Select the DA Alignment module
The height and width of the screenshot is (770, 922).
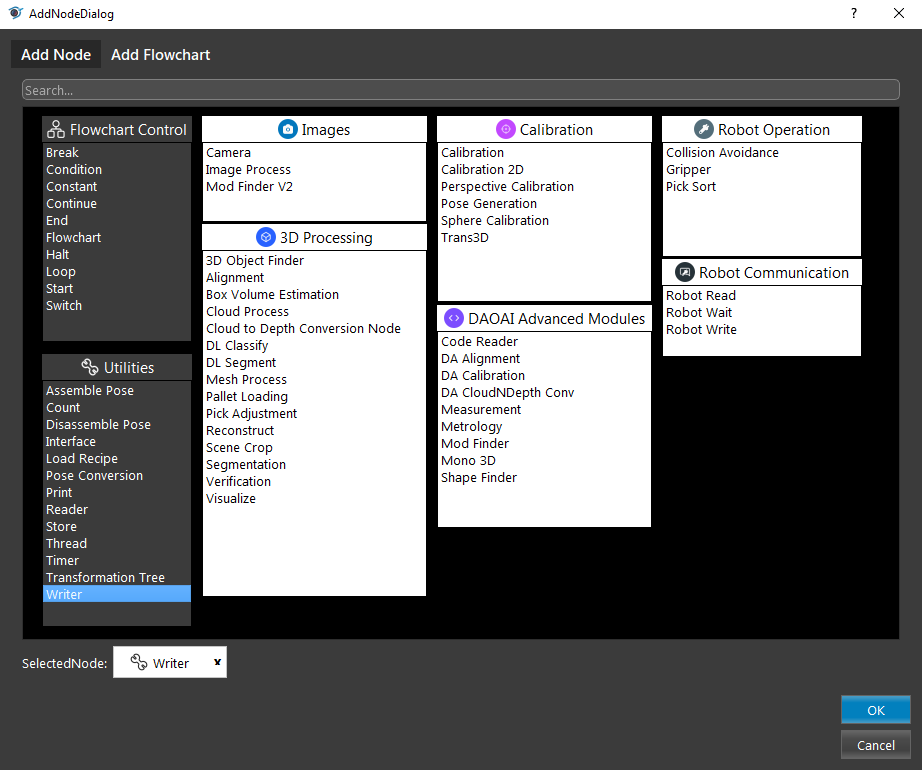[x=480, y=359]
